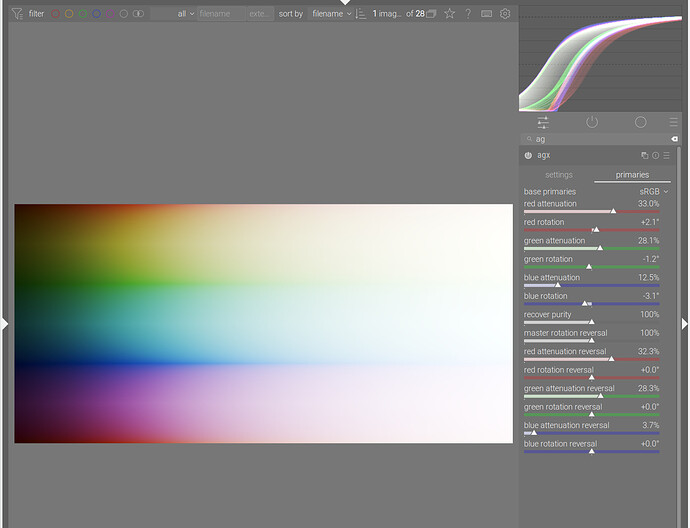Click the 'sort by' label
This screenshot has height=528, width=690.
[291, 14]
